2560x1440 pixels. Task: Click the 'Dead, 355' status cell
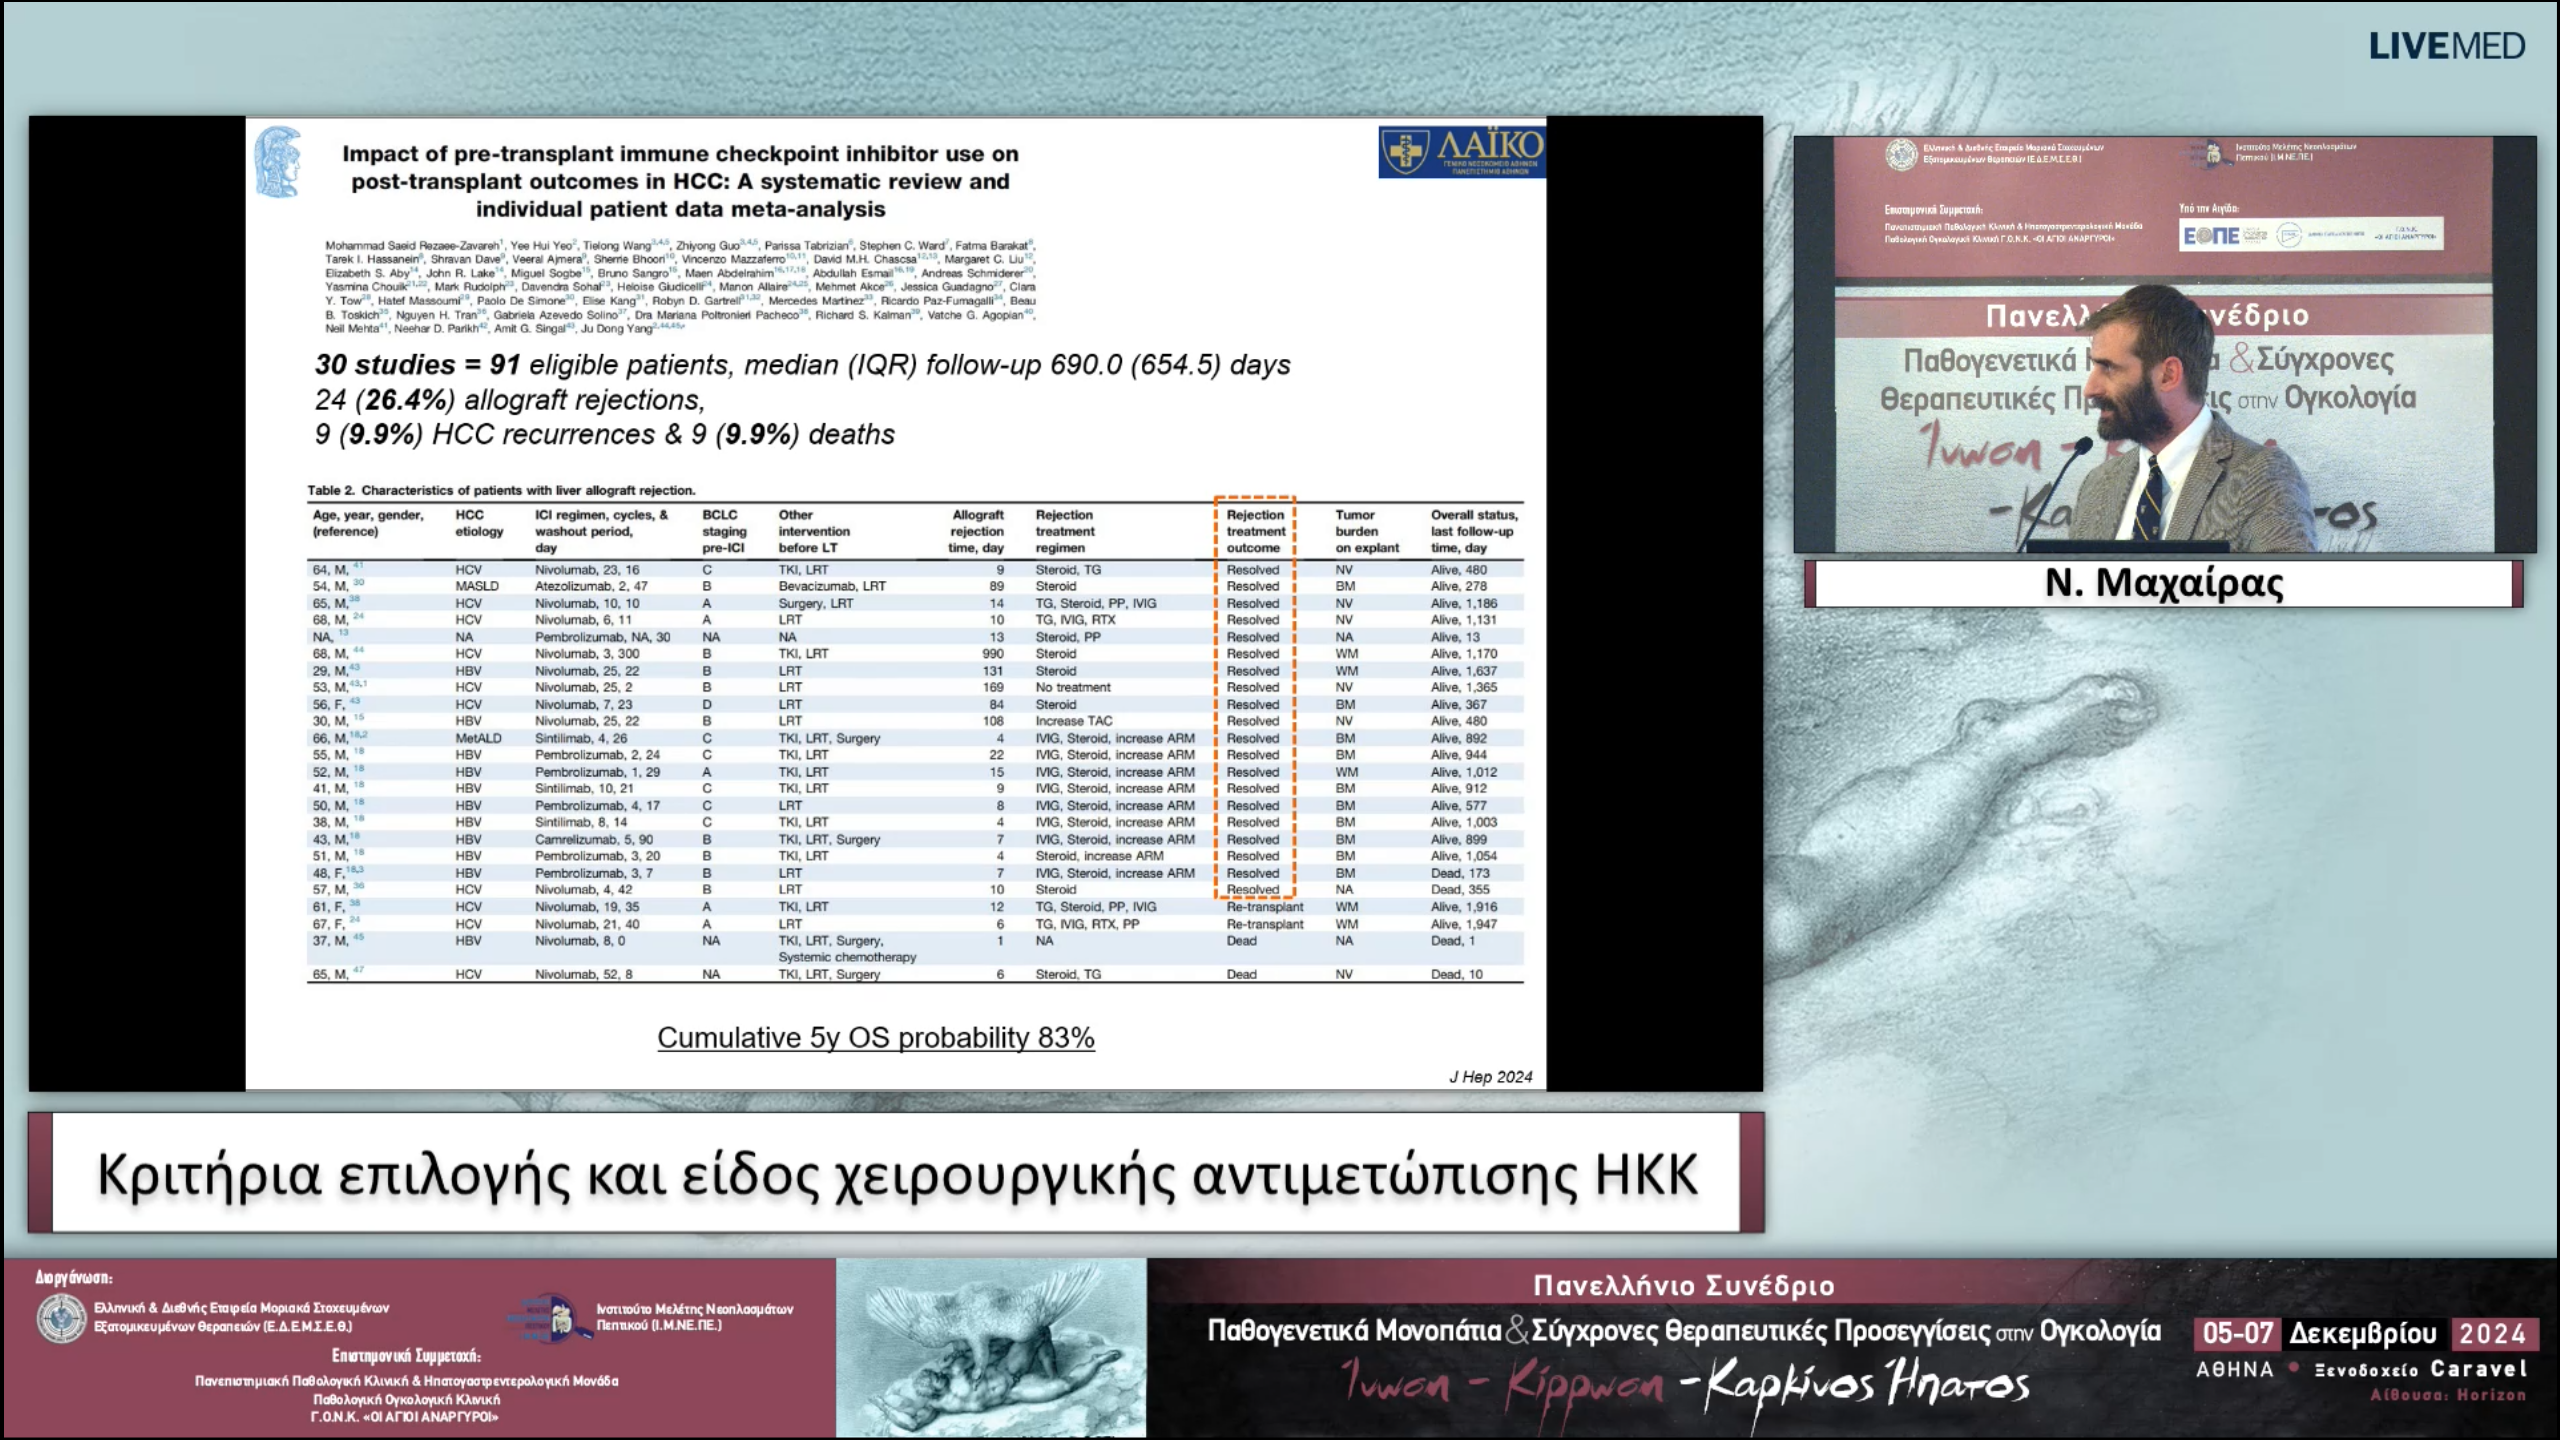[1460, 889]
